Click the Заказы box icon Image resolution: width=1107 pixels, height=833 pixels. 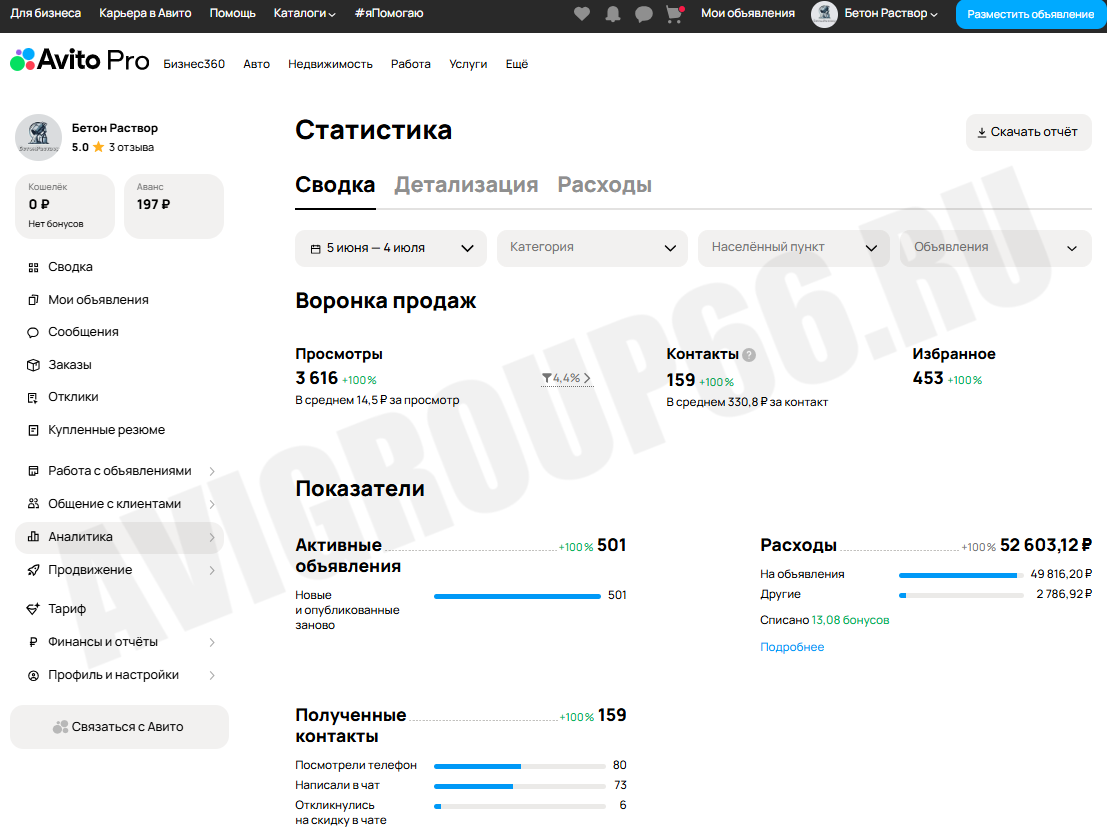pyautogui.click(x=33, y=365)
